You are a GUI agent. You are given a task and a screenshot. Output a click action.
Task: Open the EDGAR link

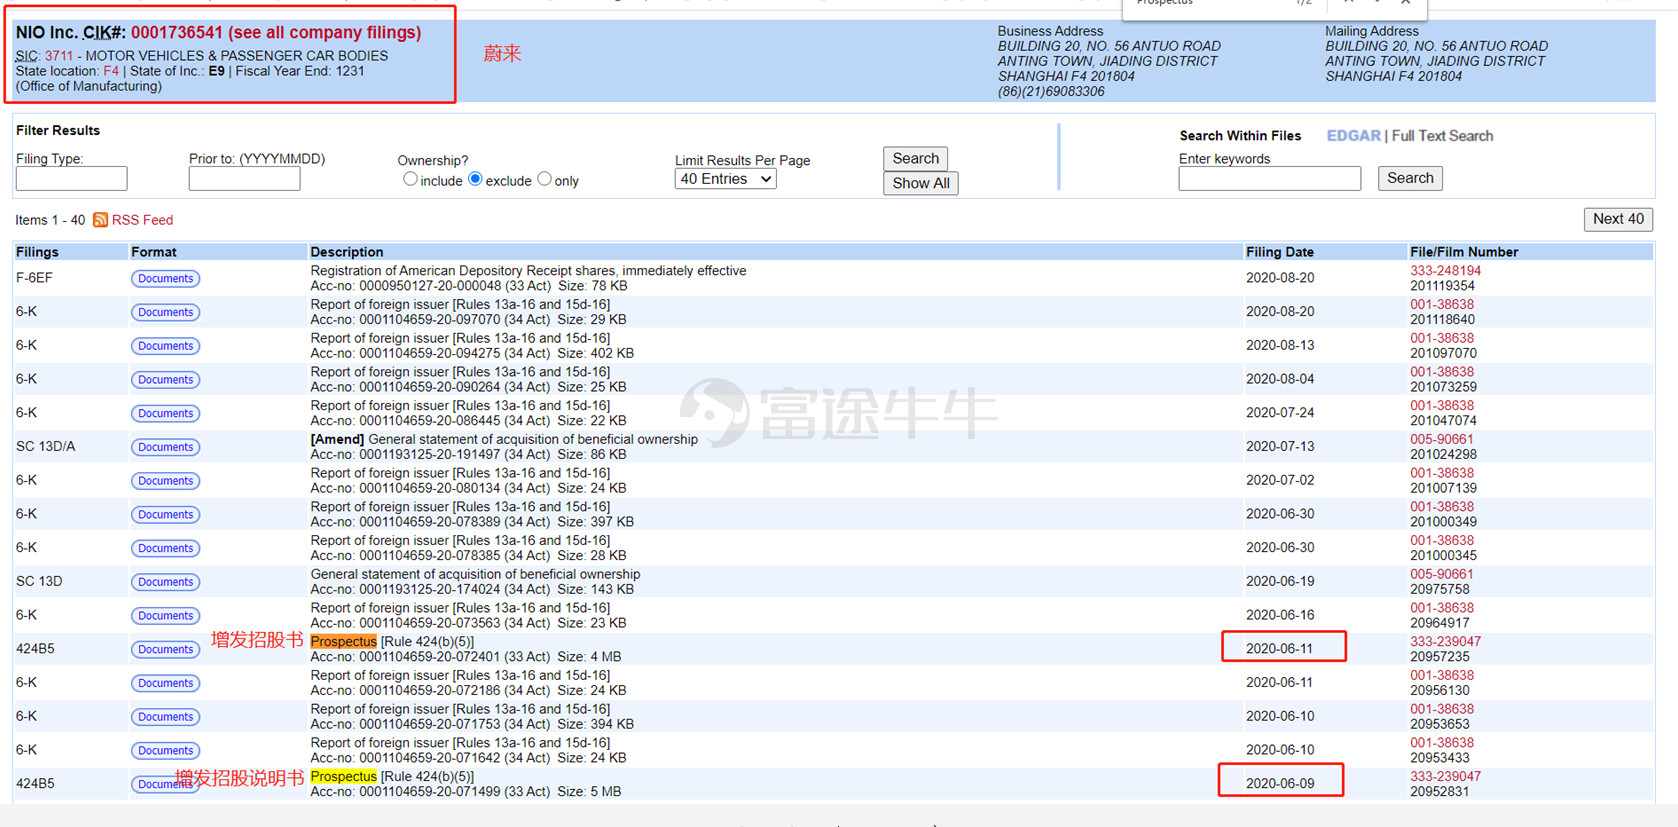coord(1353,136)
